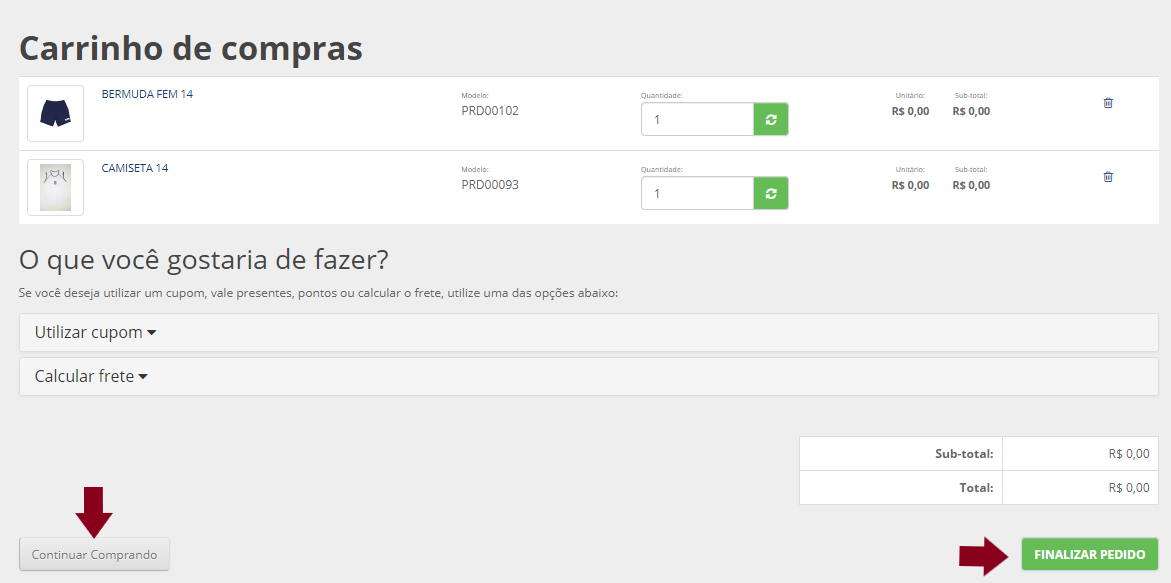Click the red arrow above Continuar Comprando
This screenshot has width=1171, height=583.
(x=94, y=511)
